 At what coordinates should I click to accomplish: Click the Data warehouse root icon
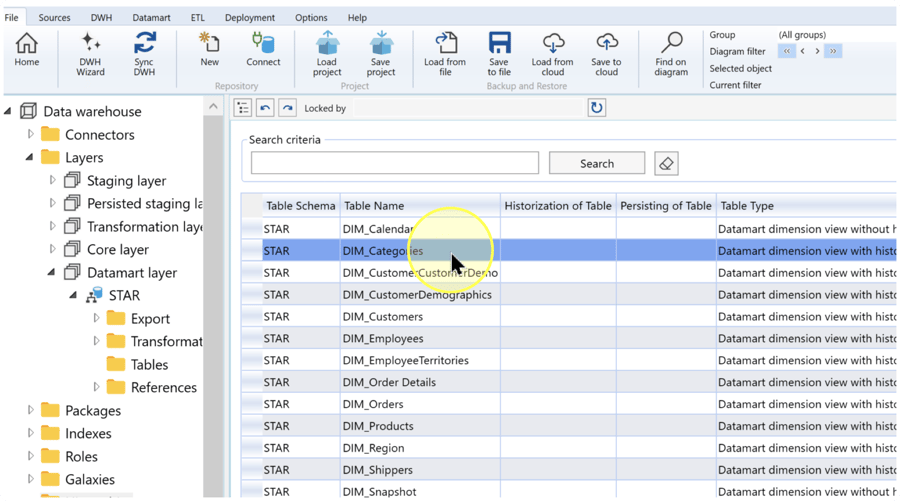[x=28, y=111]
